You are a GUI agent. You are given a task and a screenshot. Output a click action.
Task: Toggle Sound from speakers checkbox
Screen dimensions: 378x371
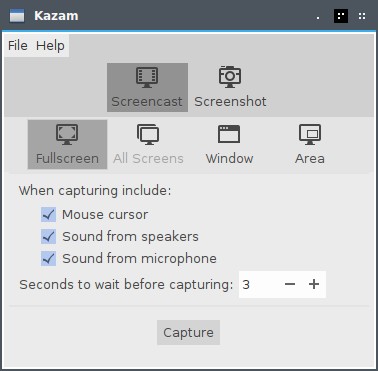coord(49,236)
